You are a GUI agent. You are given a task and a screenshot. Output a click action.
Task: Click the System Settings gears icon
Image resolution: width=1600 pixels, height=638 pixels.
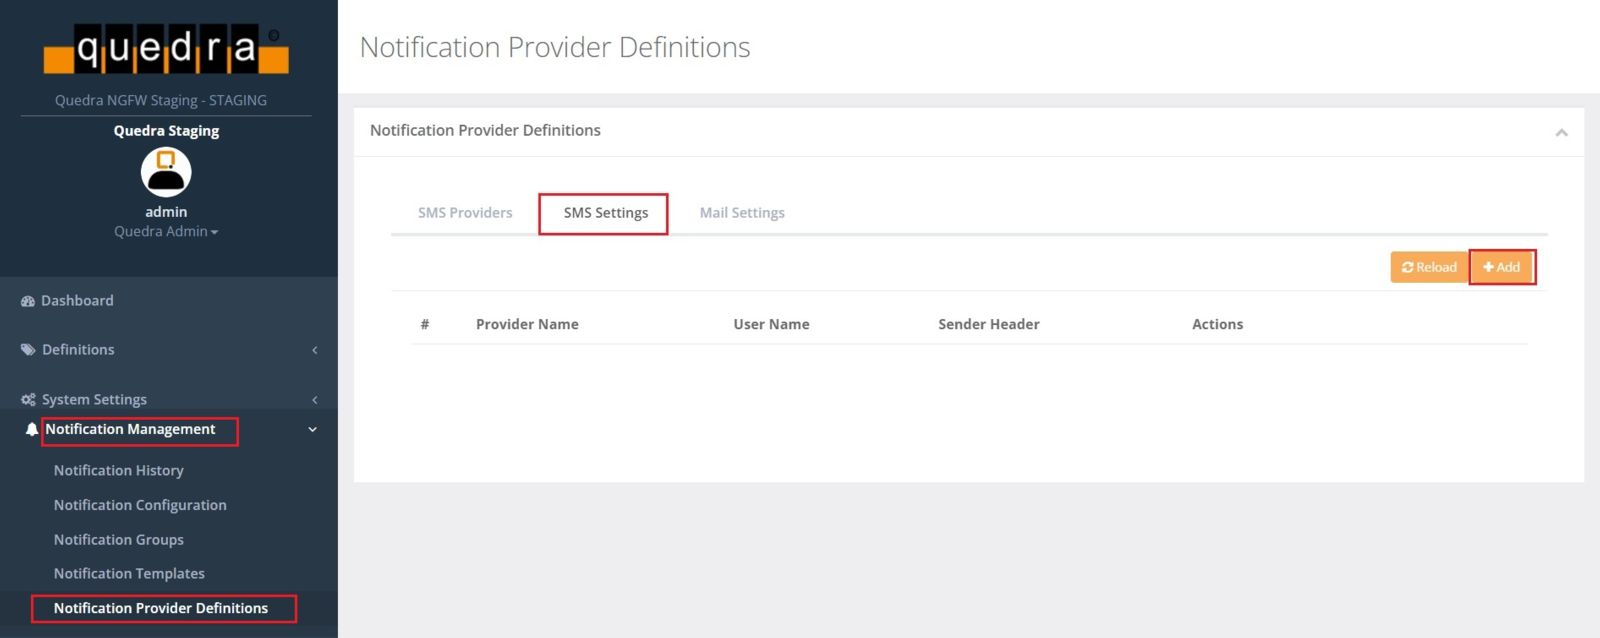28,400
